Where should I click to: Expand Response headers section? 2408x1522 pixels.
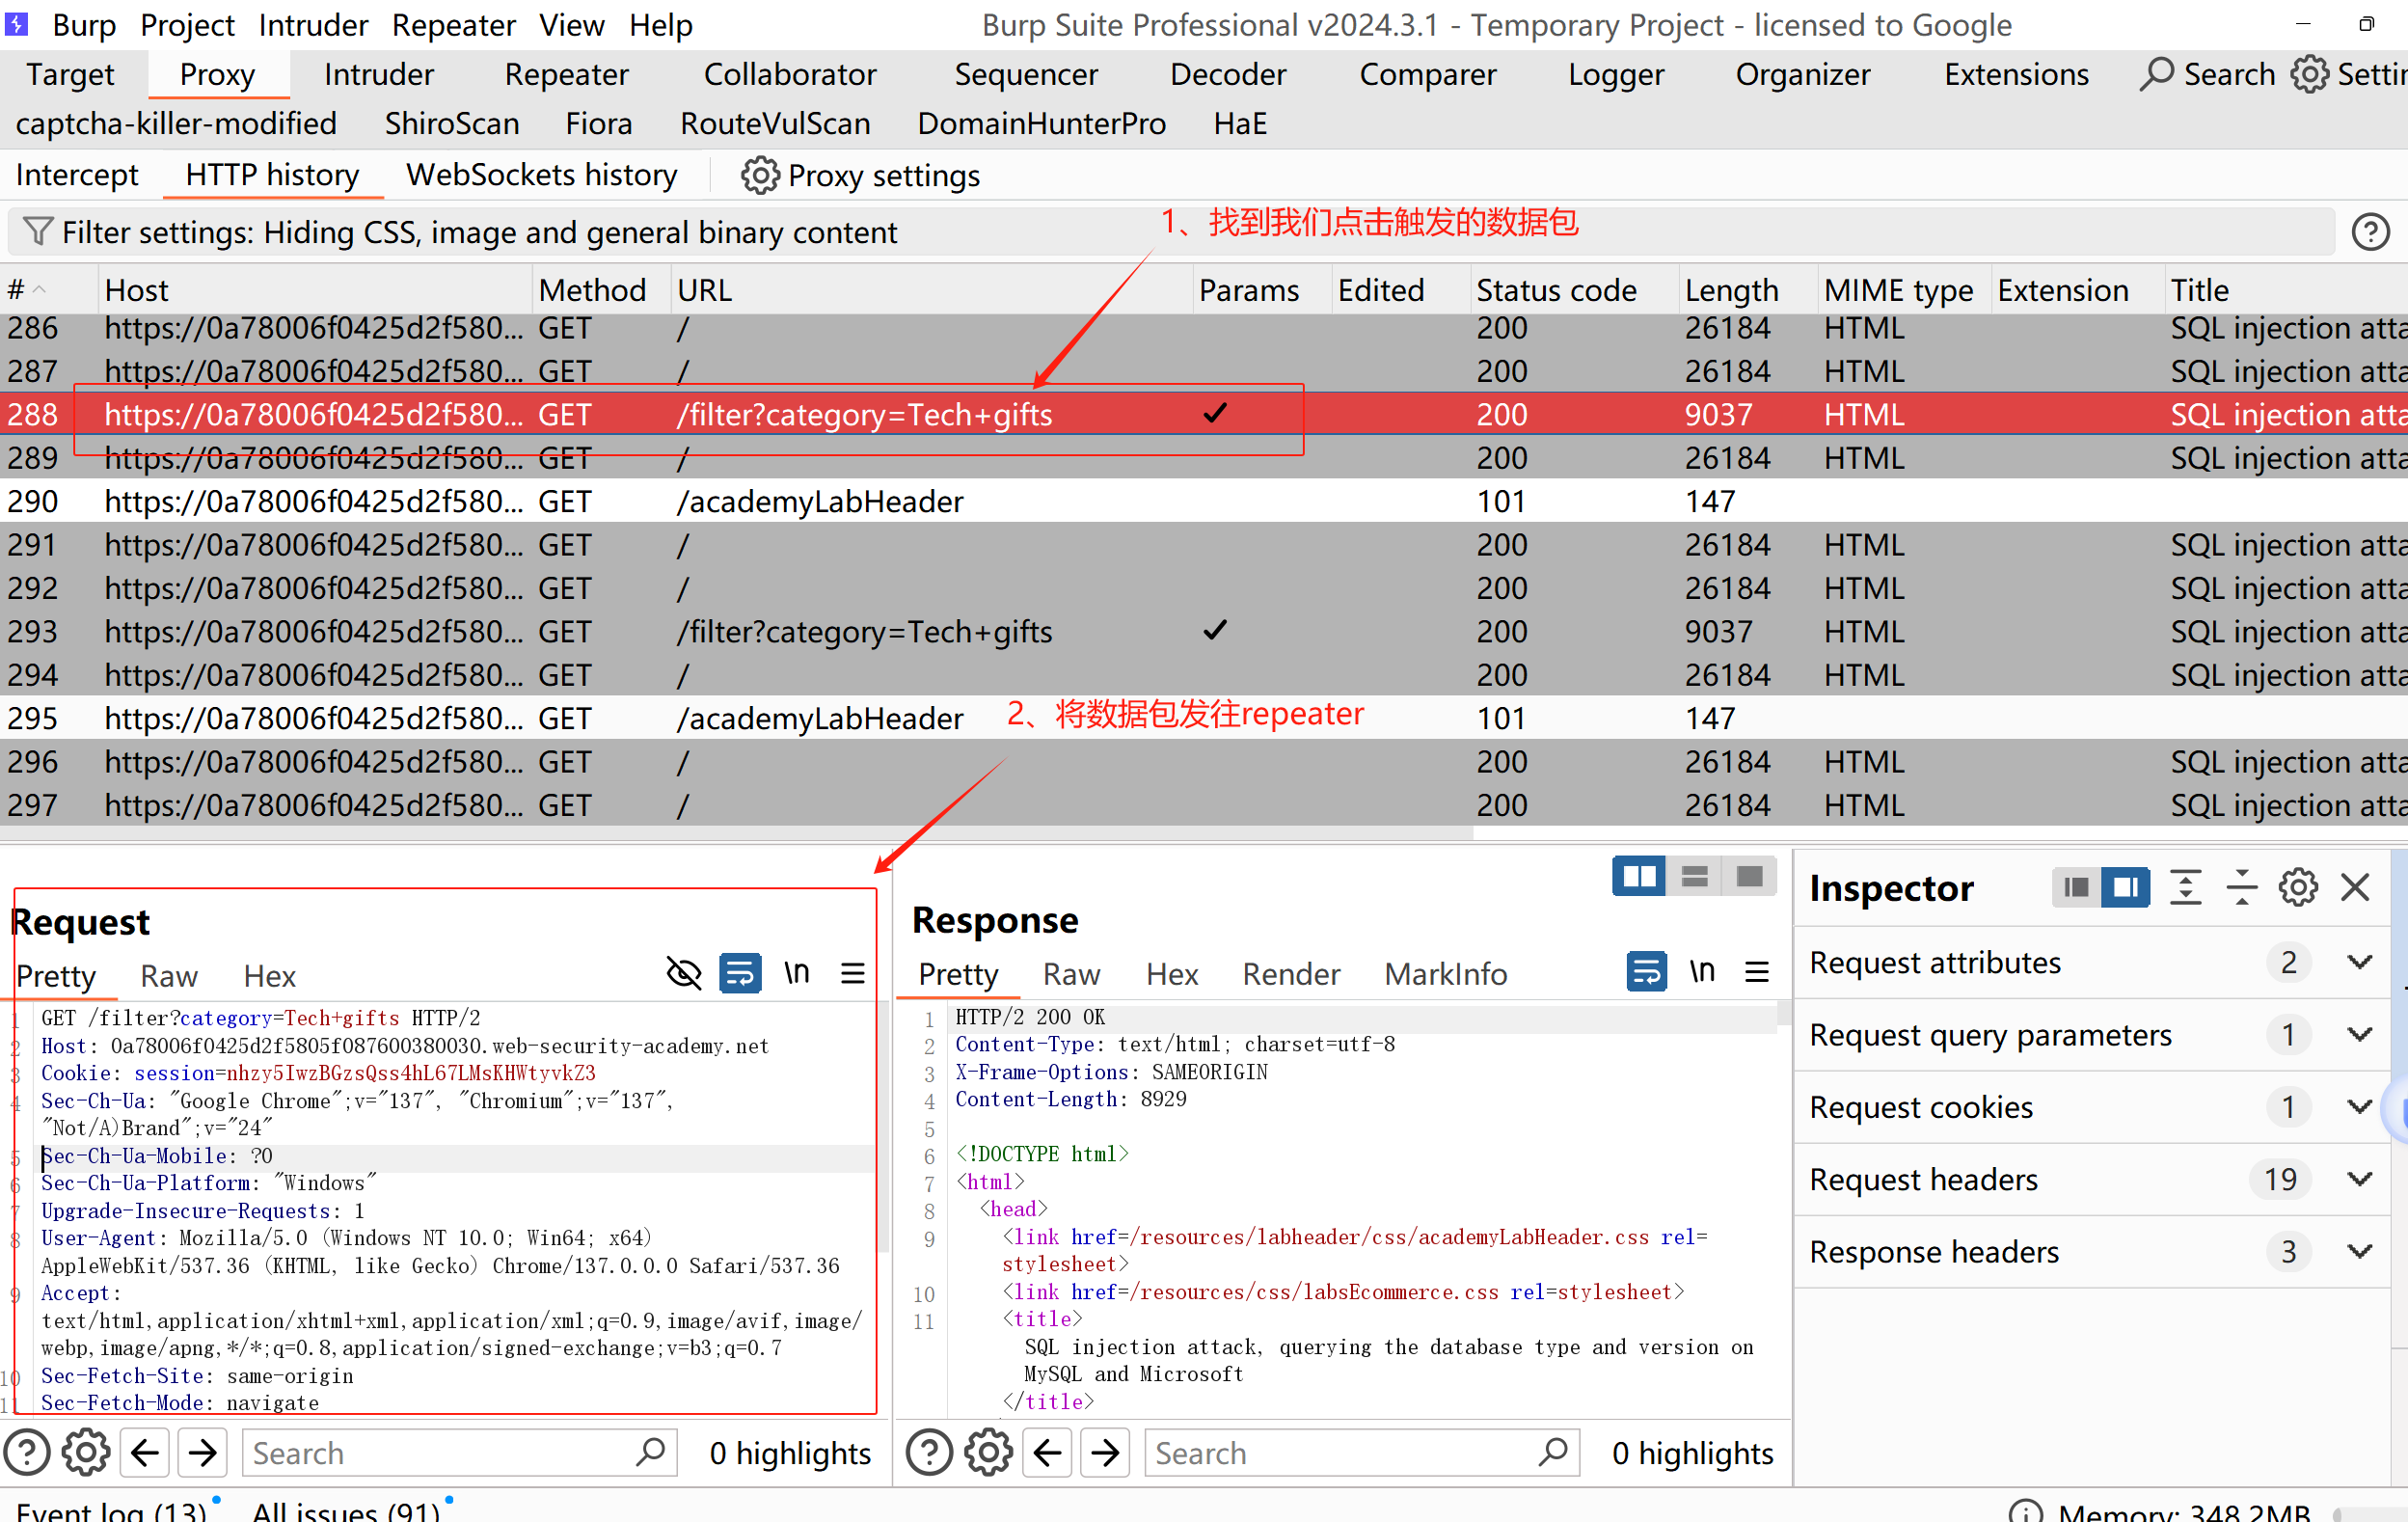2359,1251
